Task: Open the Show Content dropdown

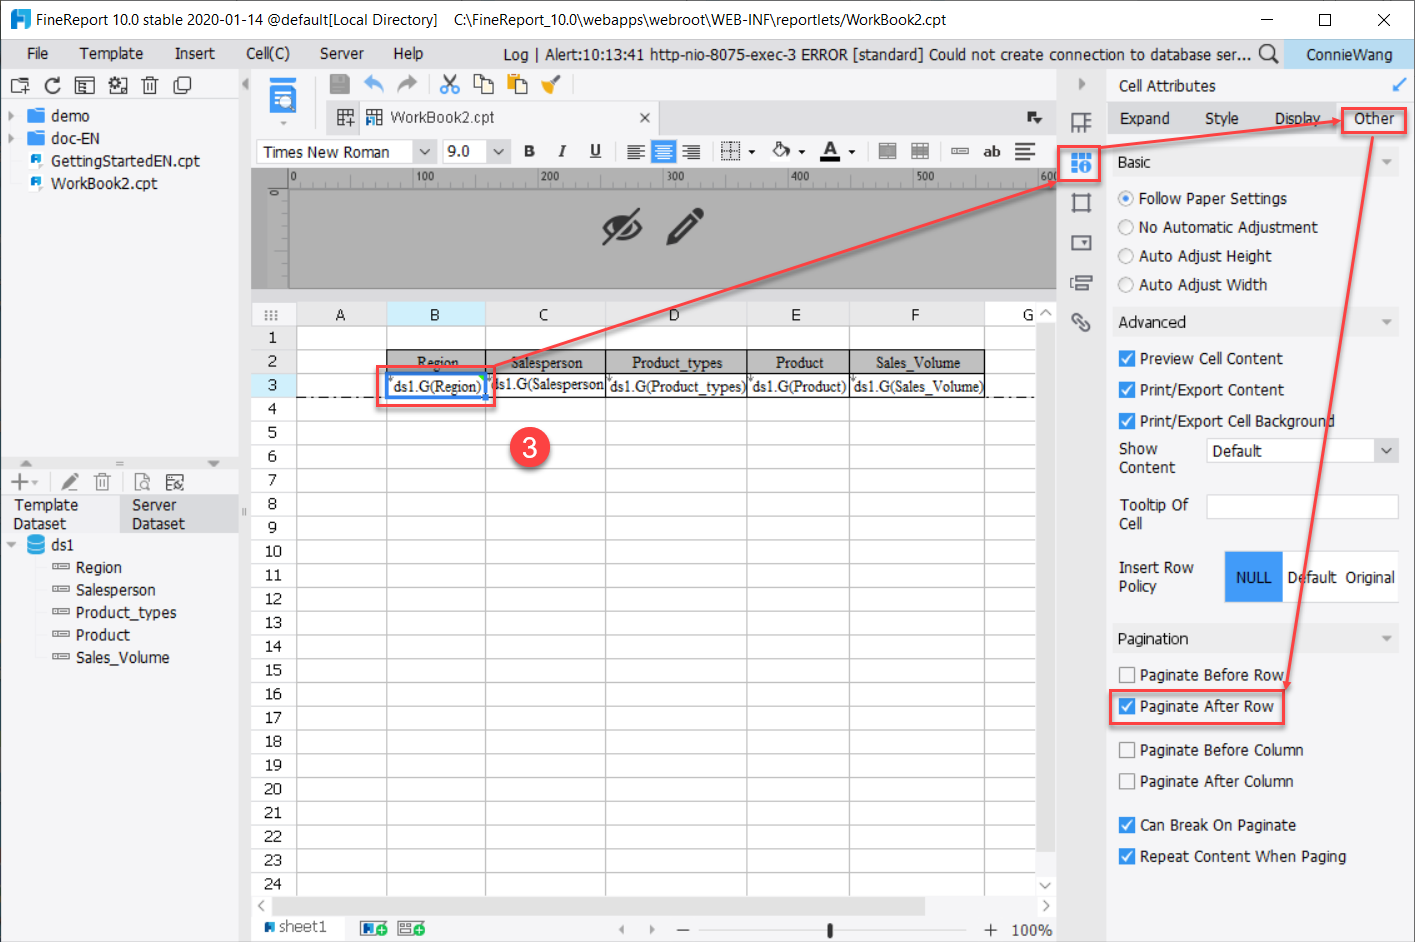Action: pyautogui.click(x=1386, y=450)
